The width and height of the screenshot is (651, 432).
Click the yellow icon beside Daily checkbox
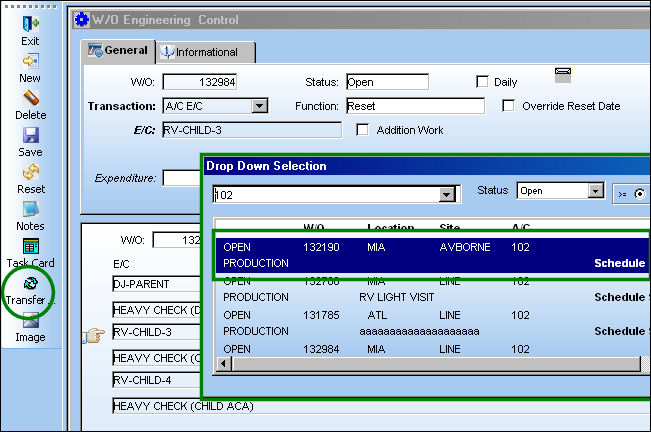[563, 75]
